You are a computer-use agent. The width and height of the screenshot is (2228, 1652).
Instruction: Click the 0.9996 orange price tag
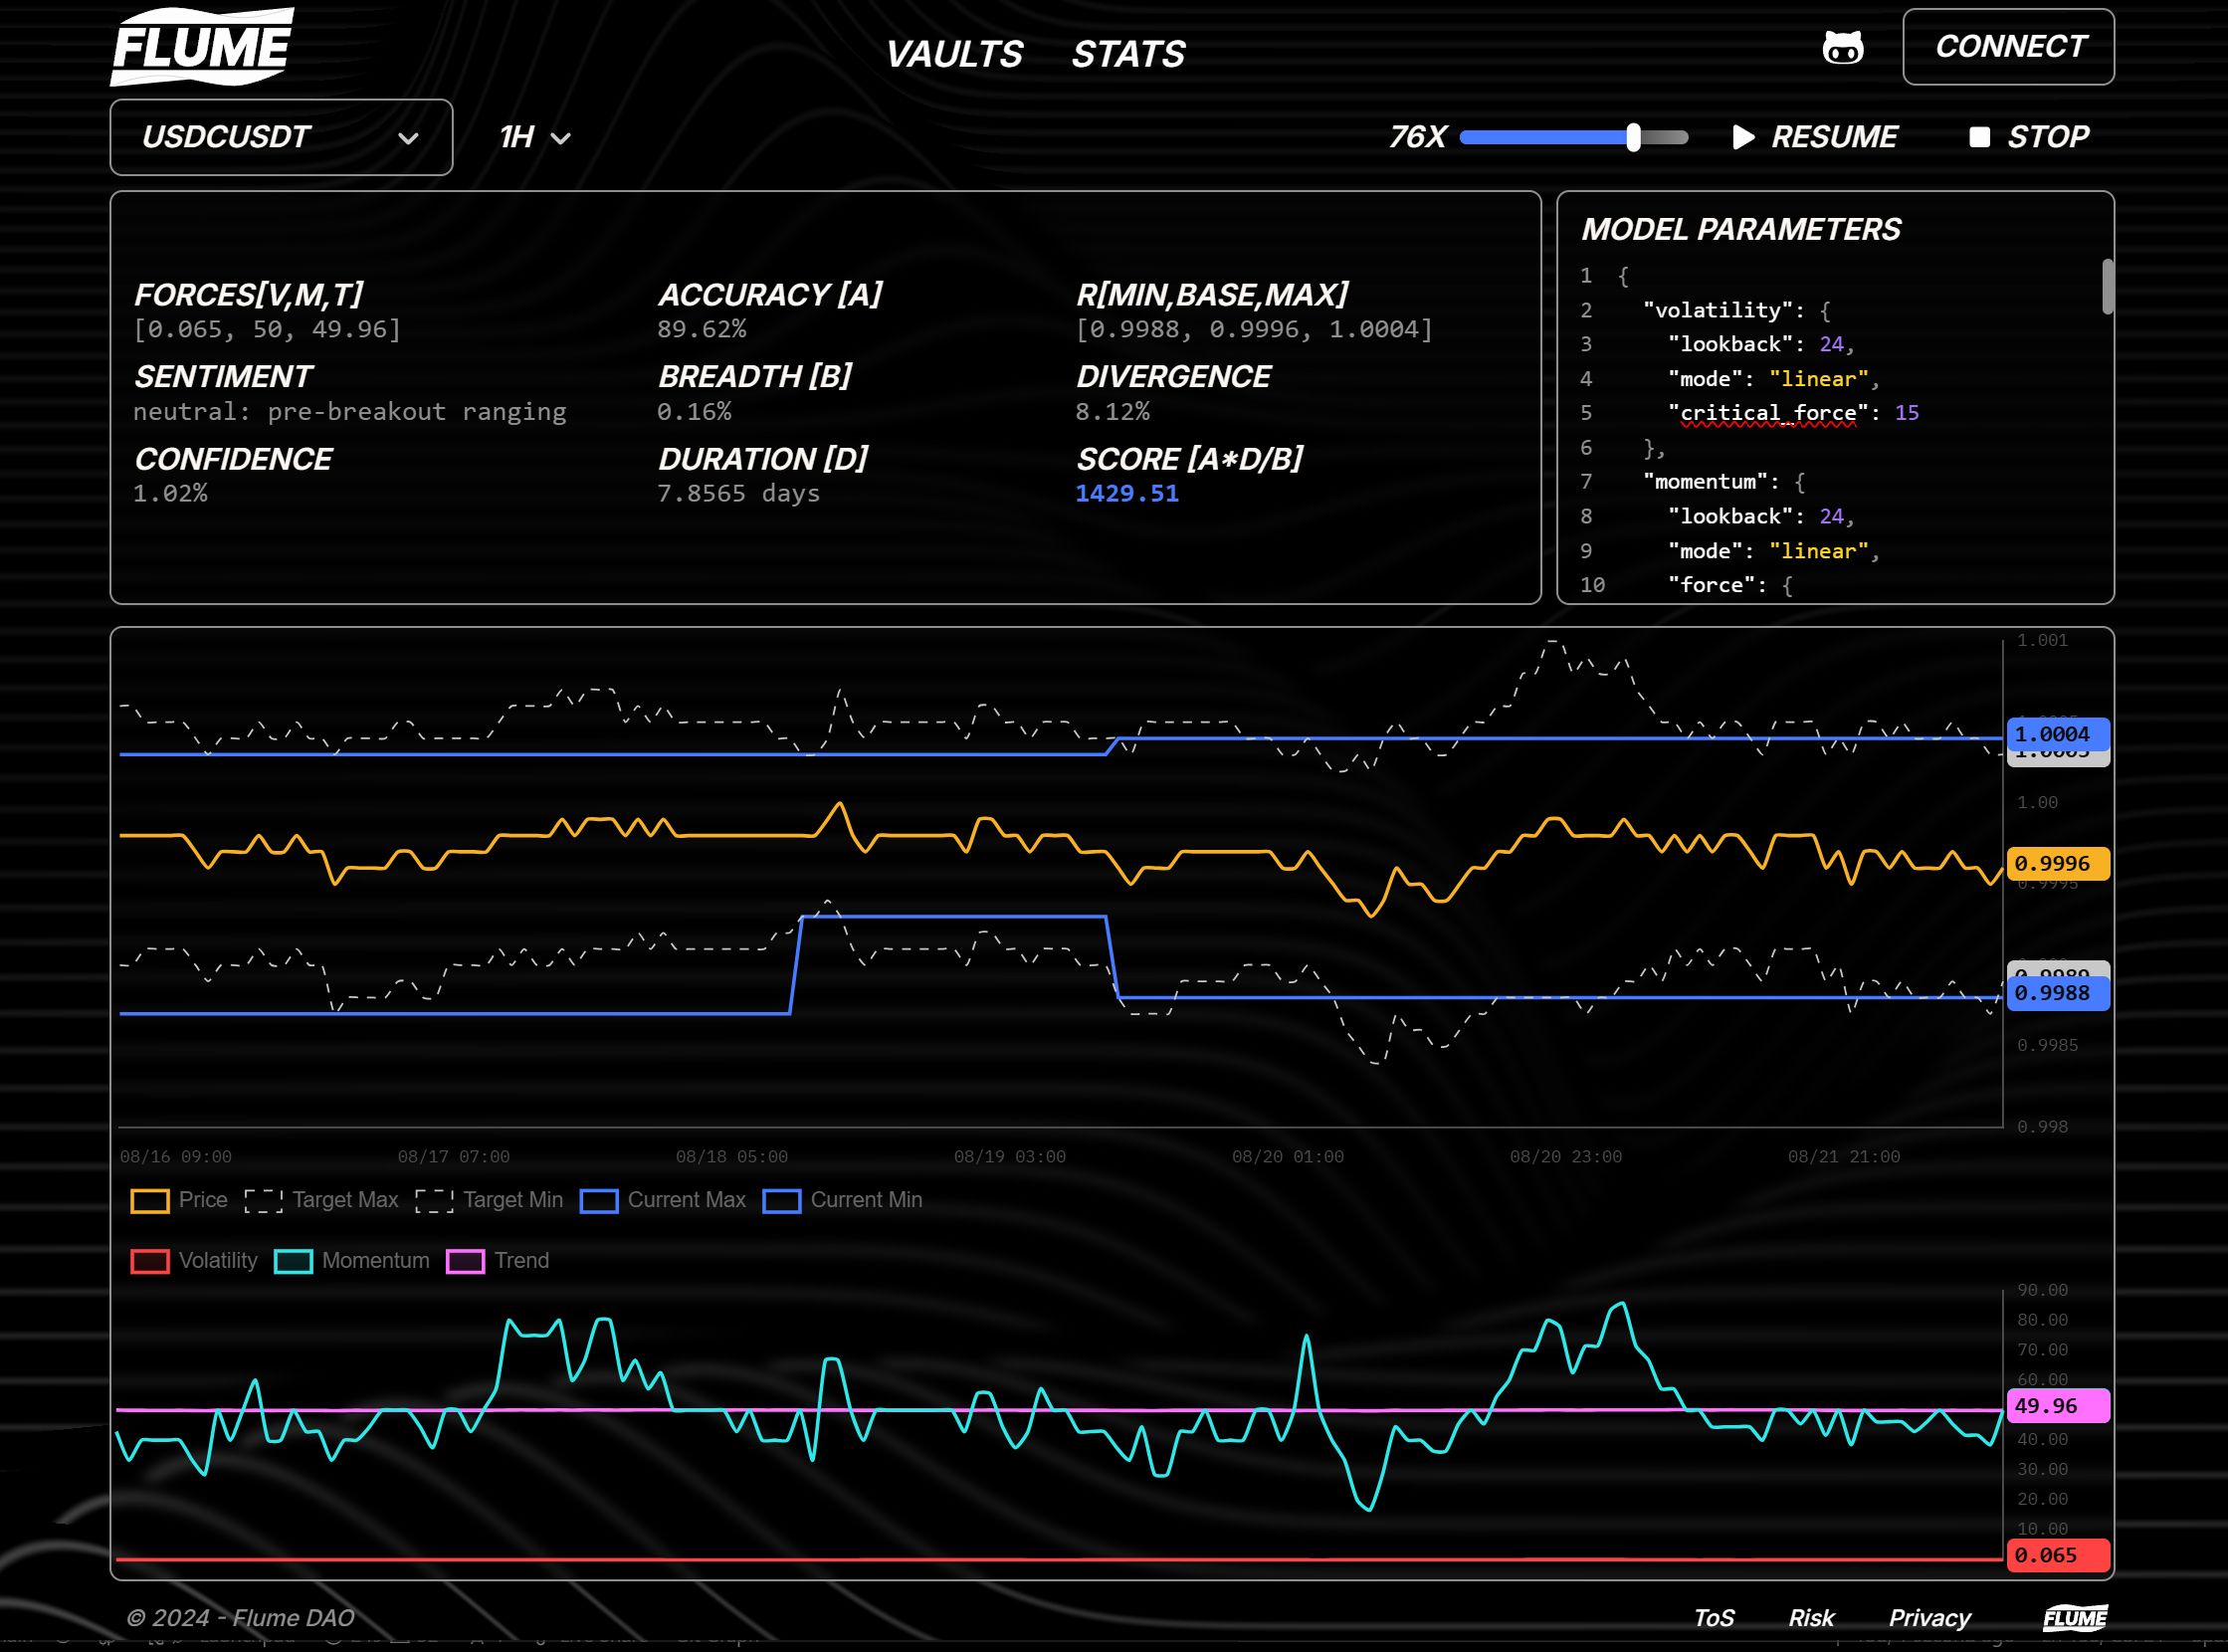(2058, 863)
